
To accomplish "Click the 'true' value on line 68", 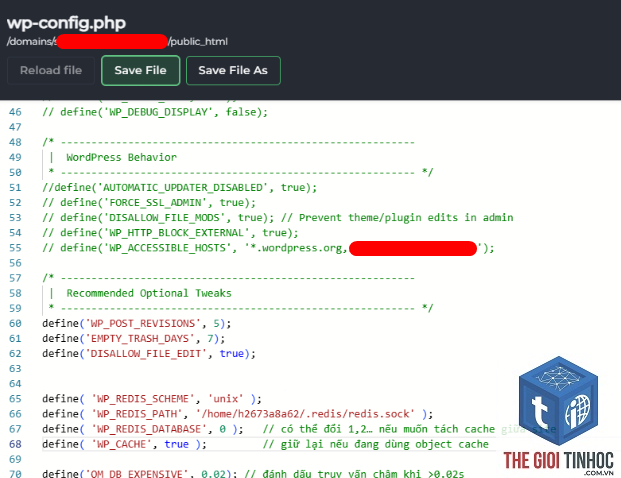I will 177,444.
